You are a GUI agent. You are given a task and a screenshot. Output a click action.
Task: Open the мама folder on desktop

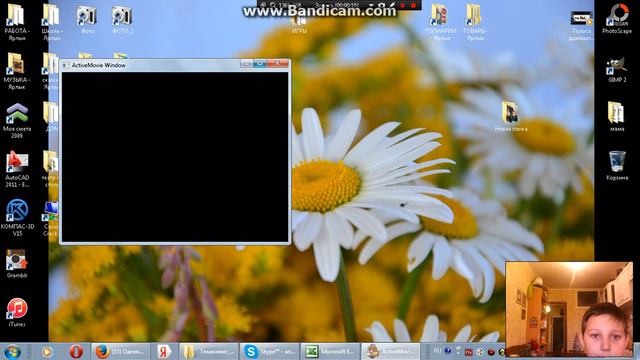pyautogui.click(x=617, y=116)
